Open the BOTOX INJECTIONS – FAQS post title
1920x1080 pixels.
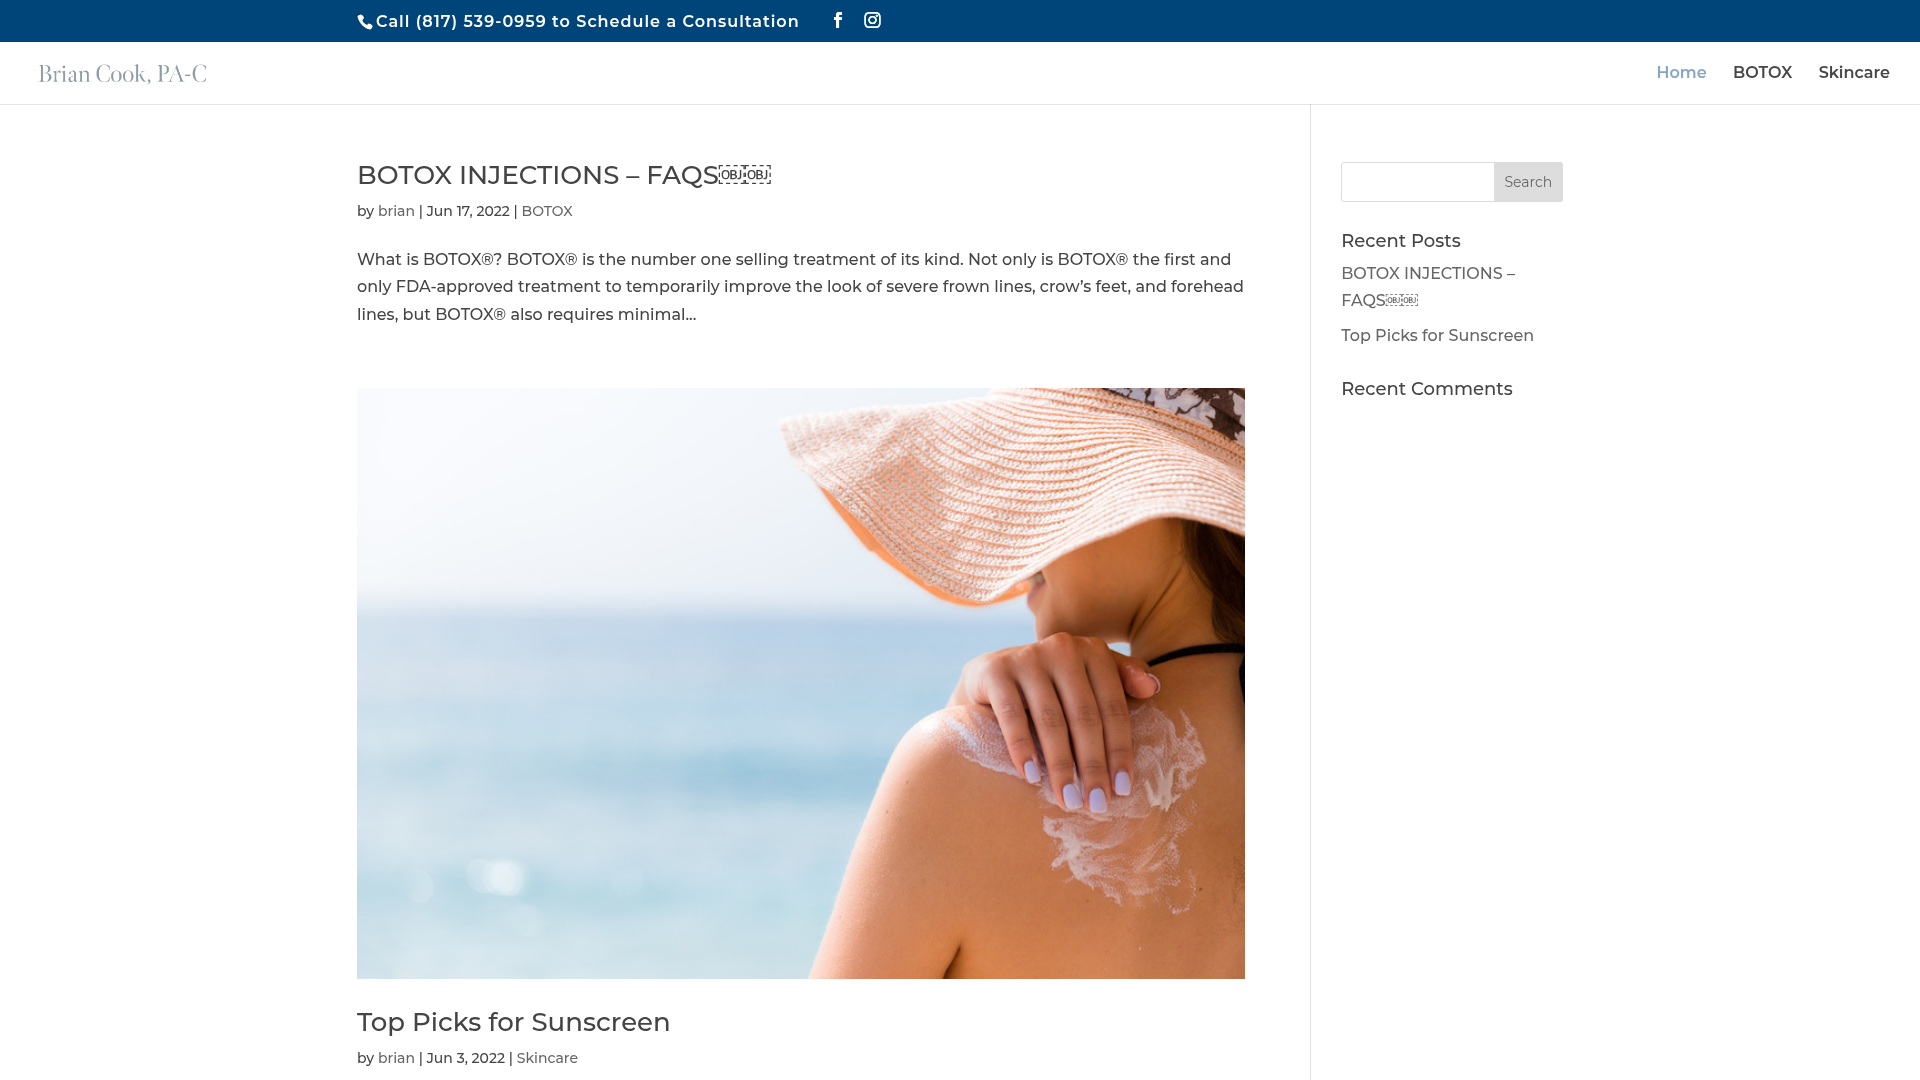564,175
